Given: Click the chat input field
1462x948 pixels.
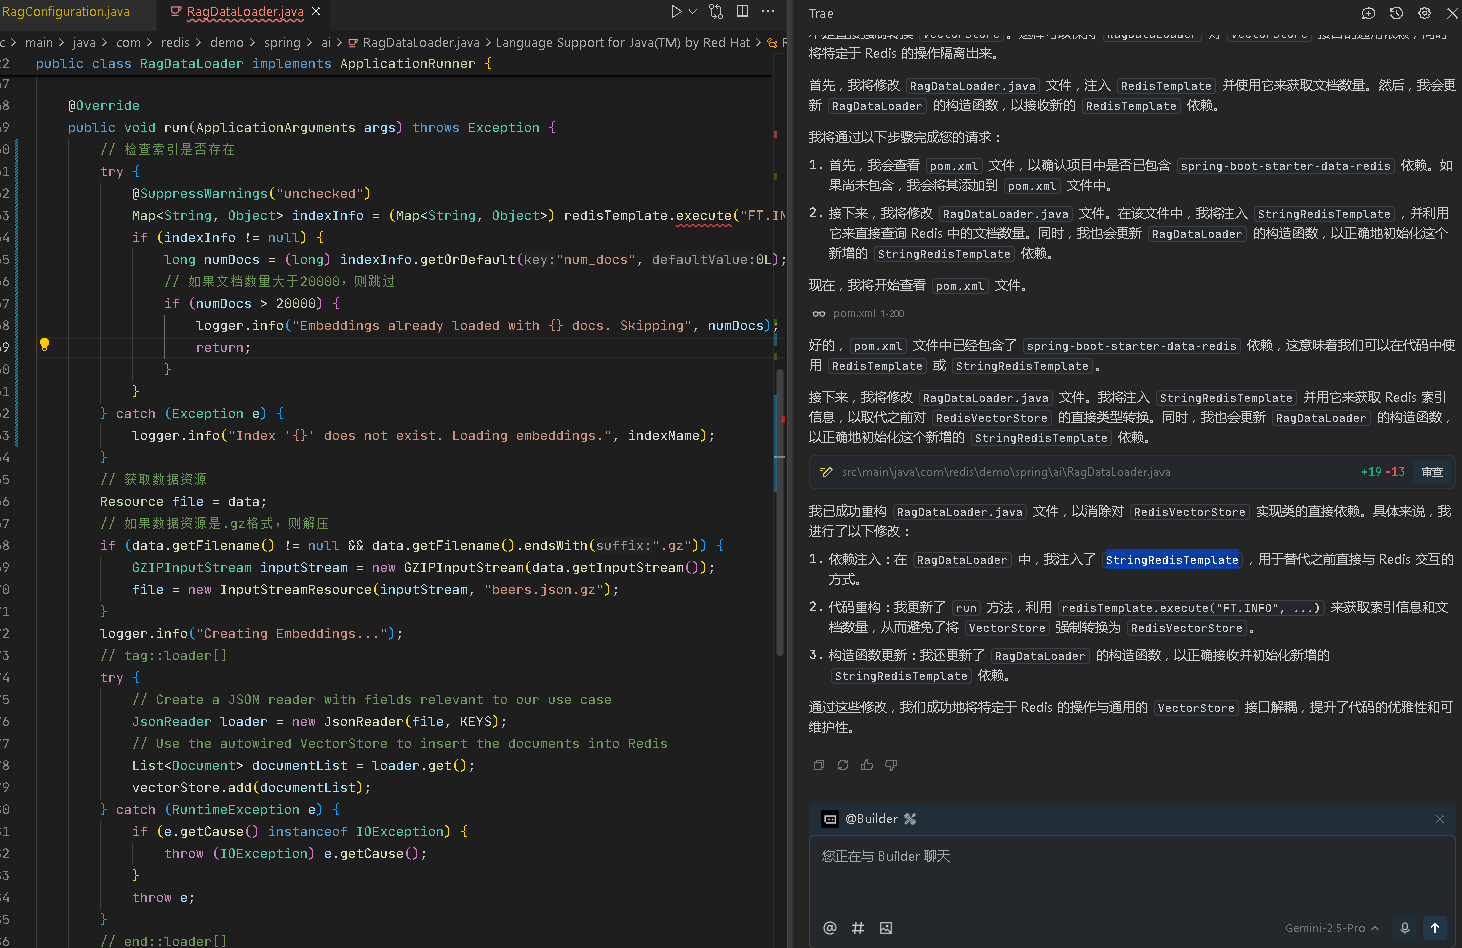Looking at the screenshot, I should pos(1130,870).
